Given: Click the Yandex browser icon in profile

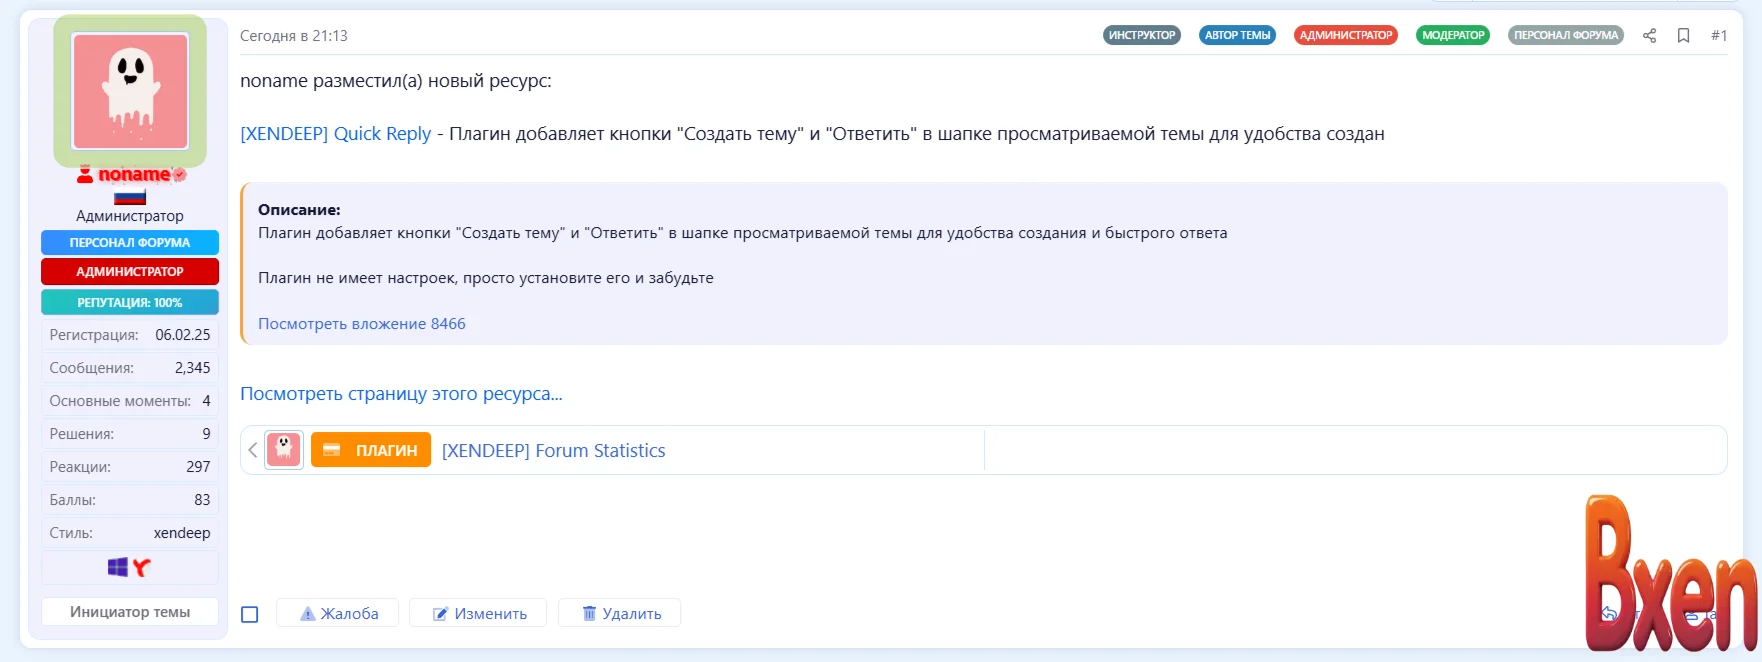Looking at the screenshot, I should pyautogui.click(x=142, y=568).
